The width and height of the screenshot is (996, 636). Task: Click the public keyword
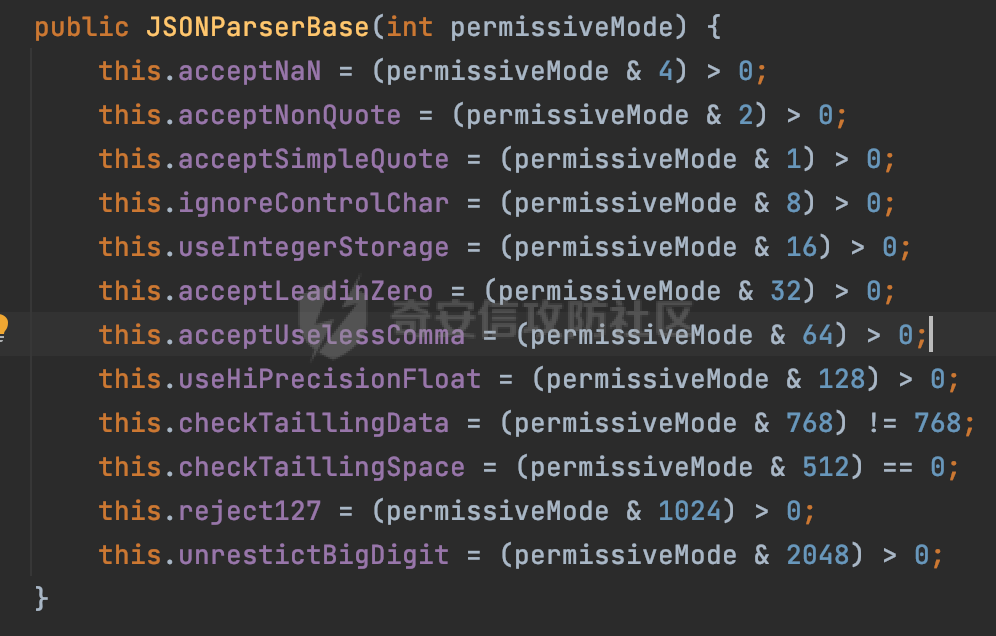click(x=81, y=27)
